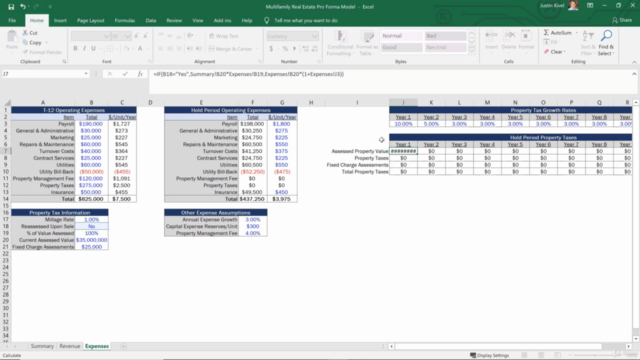Click the Copy command
This screenshot has height=360, width=640.
[32, 42]
